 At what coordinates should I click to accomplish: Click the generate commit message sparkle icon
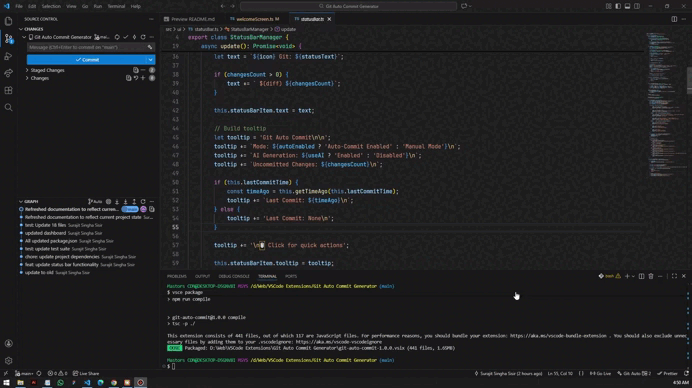[x=150, y=47]
